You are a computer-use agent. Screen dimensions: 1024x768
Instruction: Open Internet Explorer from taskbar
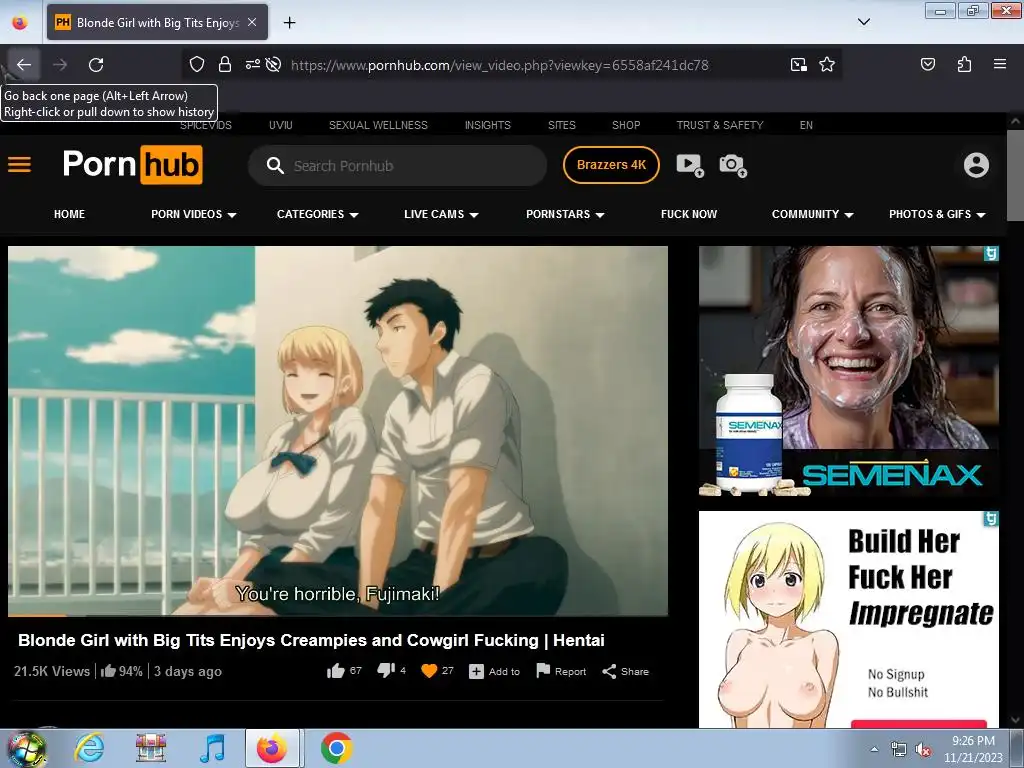[89, 748]
